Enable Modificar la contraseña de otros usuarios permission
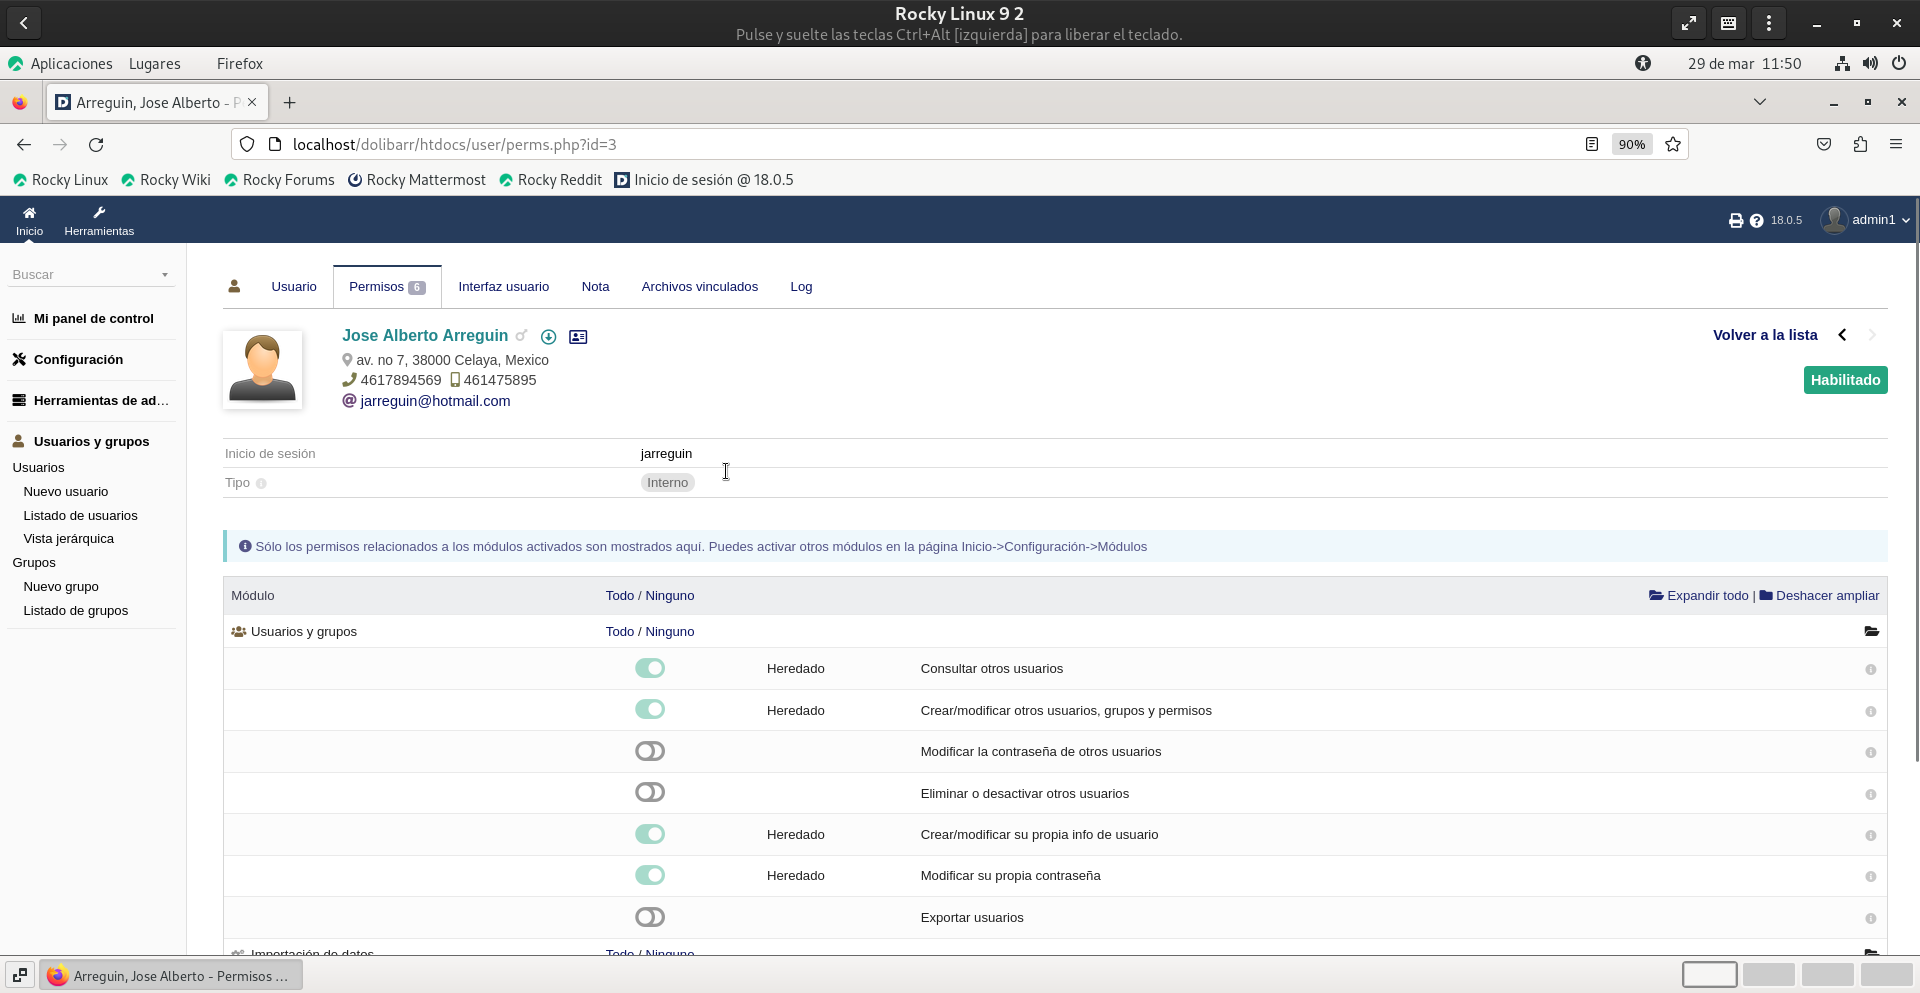Image resolution: width=1920 pixels, height=993 pixels. pos(650,751)
